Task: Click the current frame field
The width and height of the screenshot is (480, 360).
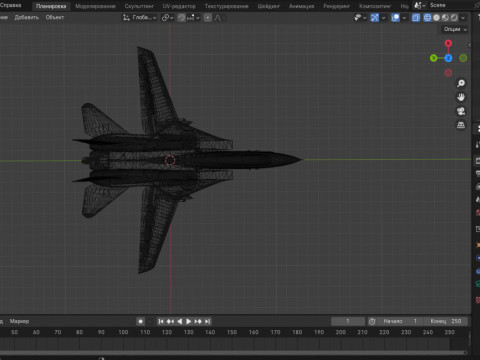Action: (348, 321)
